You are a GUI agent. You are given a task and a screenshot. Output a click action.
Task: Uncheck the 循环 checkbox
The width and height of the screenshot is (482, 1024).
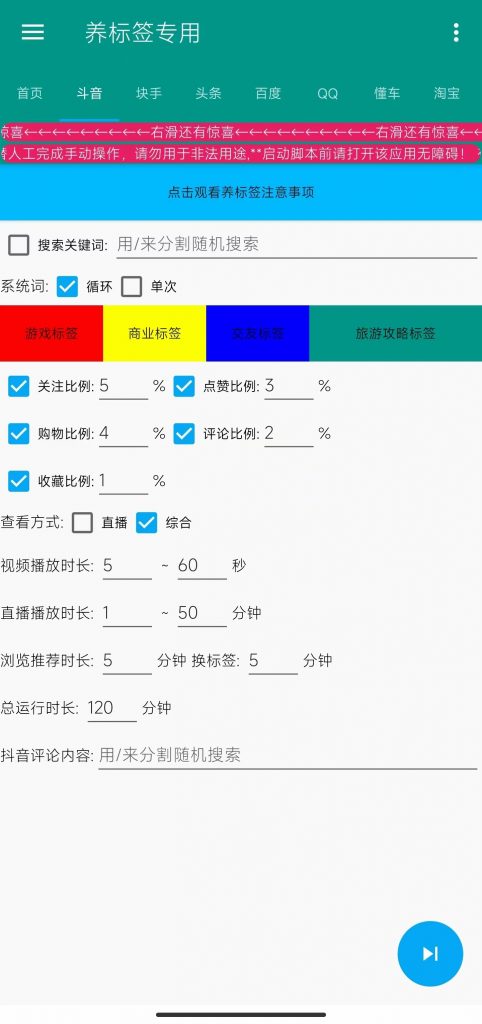coord(67,287)
